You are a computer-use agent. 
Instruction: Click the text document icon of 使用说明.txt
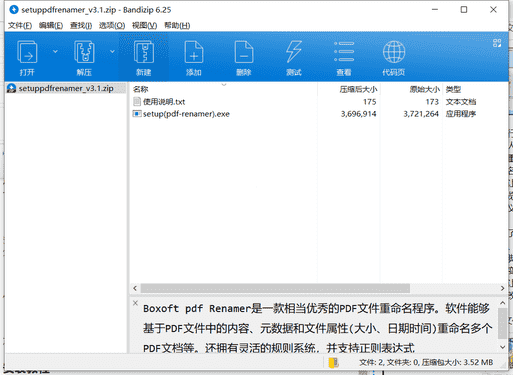(x=137, y=101)
